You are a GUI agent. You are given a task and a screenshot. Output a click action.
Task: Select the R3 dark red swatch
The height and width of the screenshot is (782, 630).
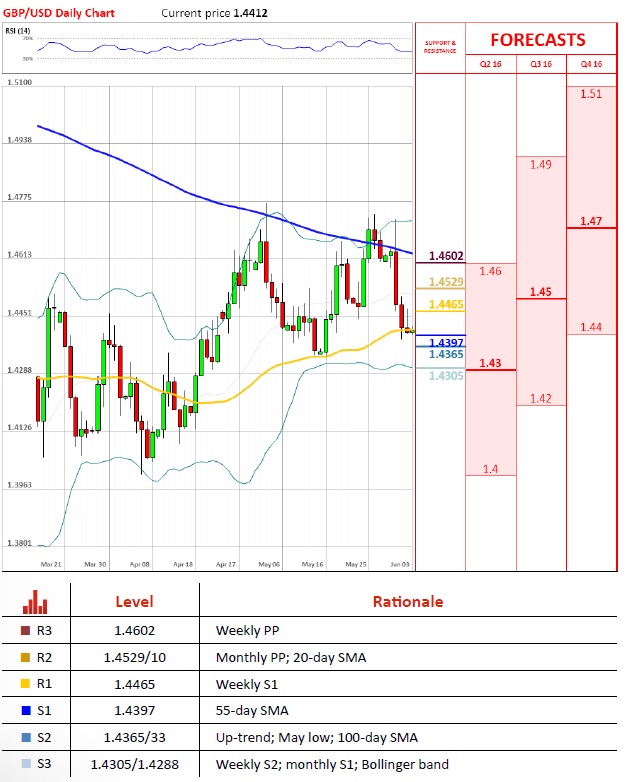pyautogui.click(x=25, y=630)
